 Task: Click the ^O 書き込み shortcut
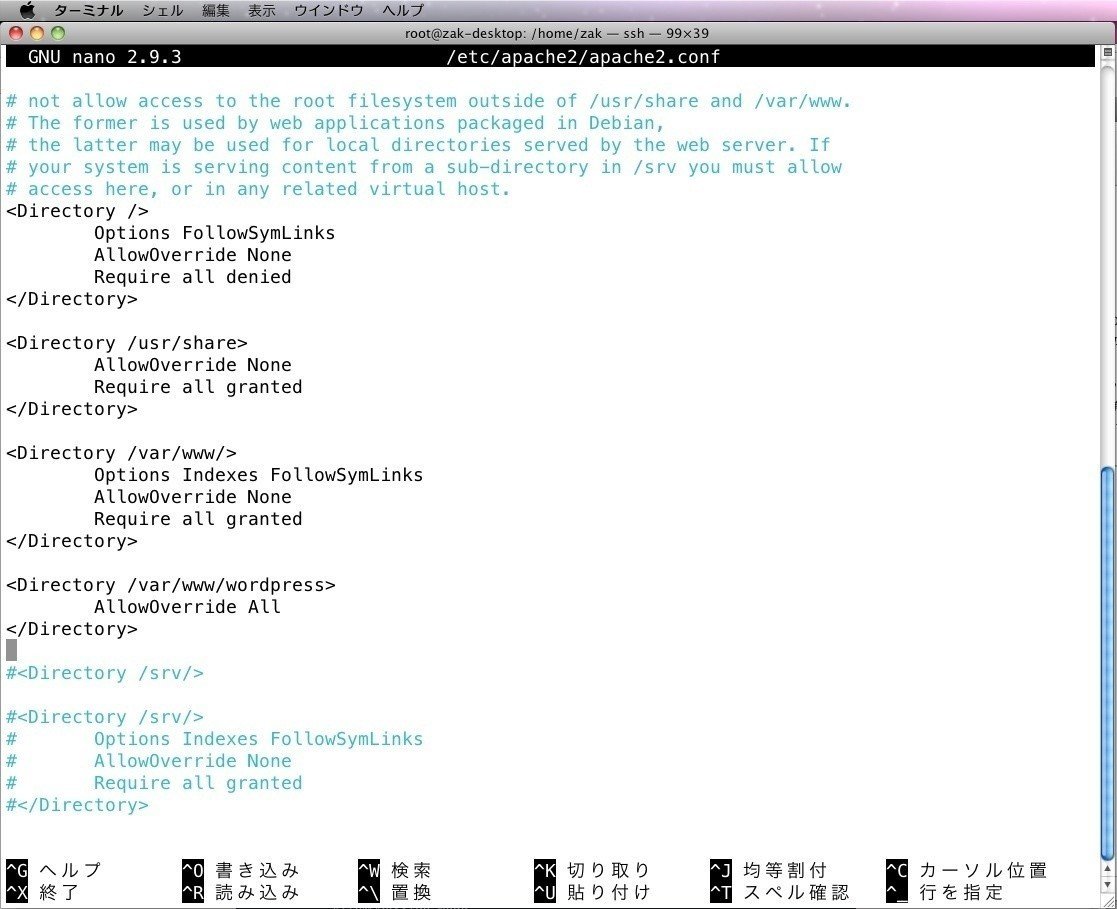241,870
